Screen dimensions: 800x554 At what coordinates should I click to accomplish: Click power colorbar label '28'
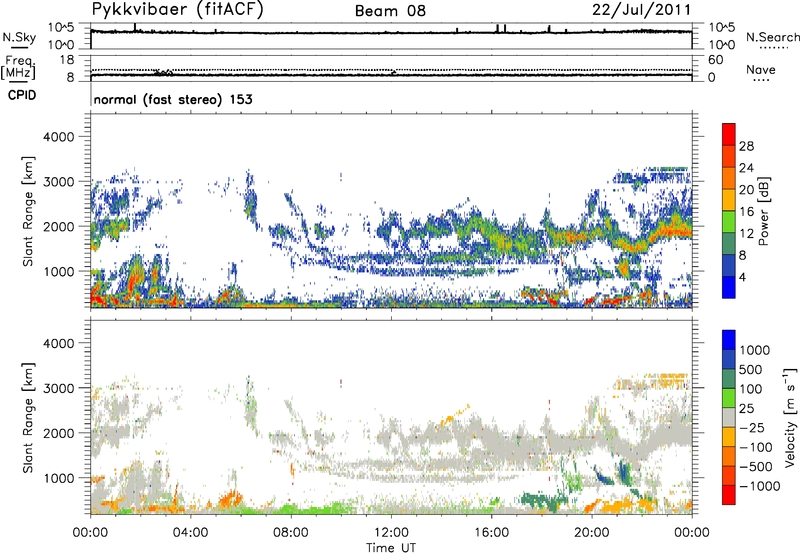click(x=746, y=146)
